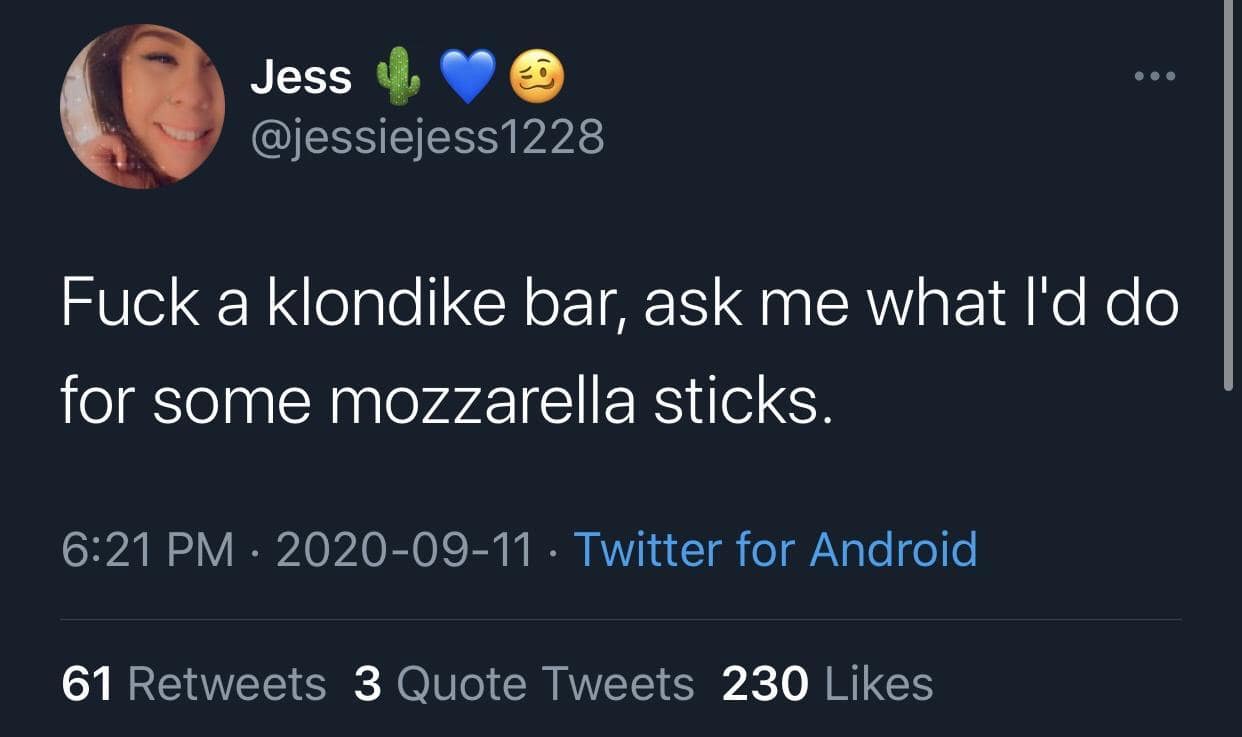Viewport: 1242px width, 737px height.
Task: Open the @jessiejess1228 handle link
Action: coord(427,136)
